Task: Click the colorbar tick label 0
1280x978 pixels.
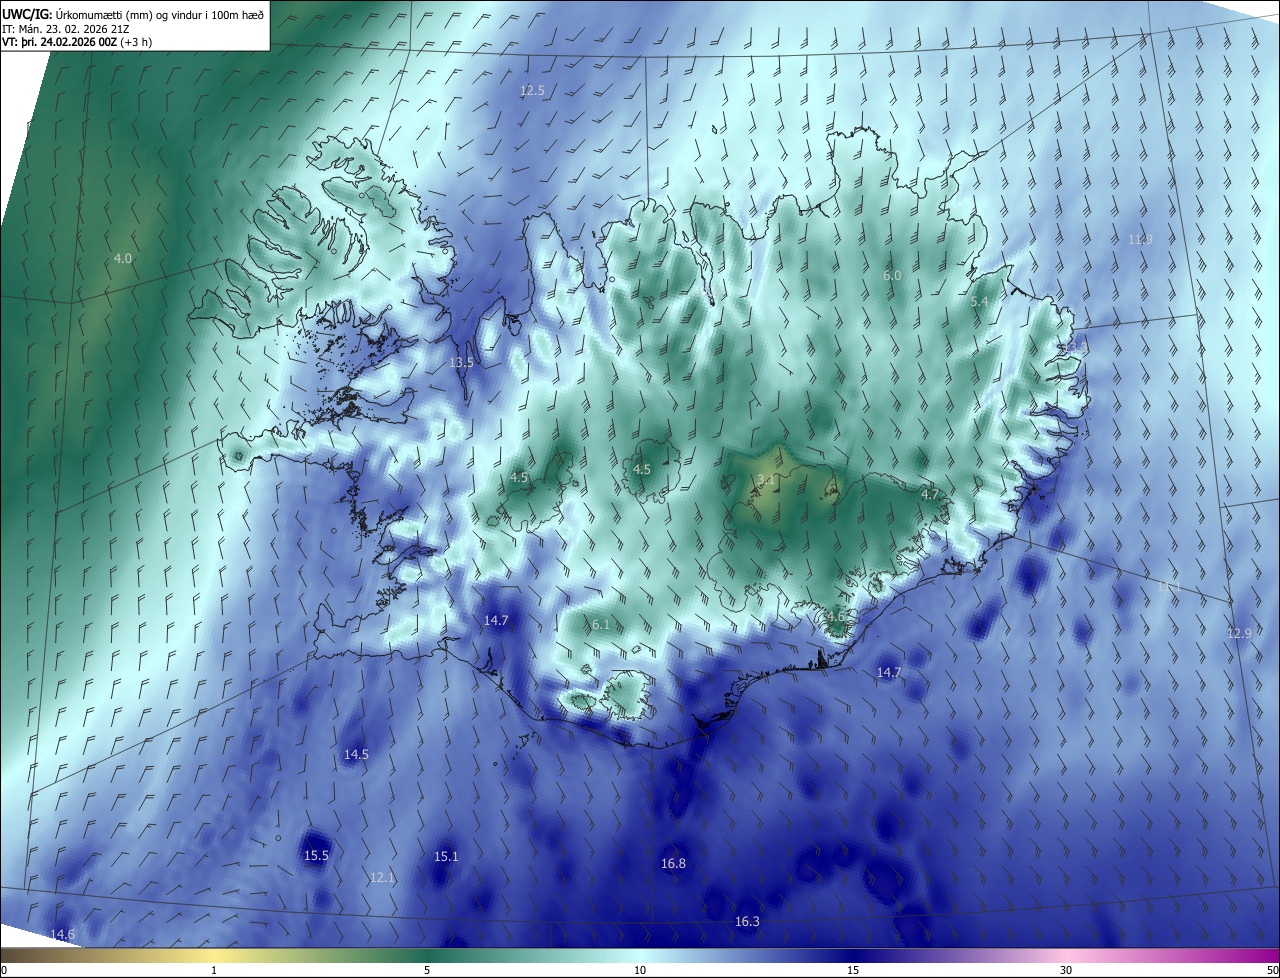Action: click(x=4, y=970)
